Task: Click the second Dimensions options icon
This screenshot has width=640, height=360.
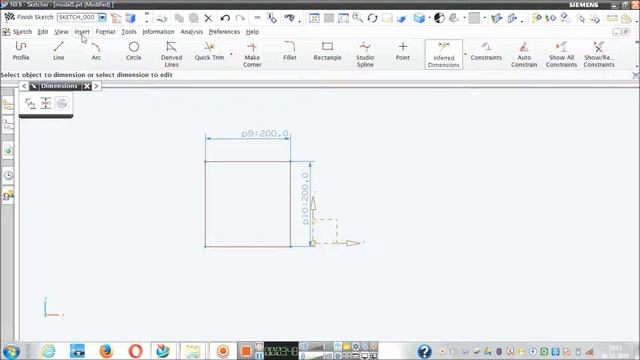Action: (46, 104)
